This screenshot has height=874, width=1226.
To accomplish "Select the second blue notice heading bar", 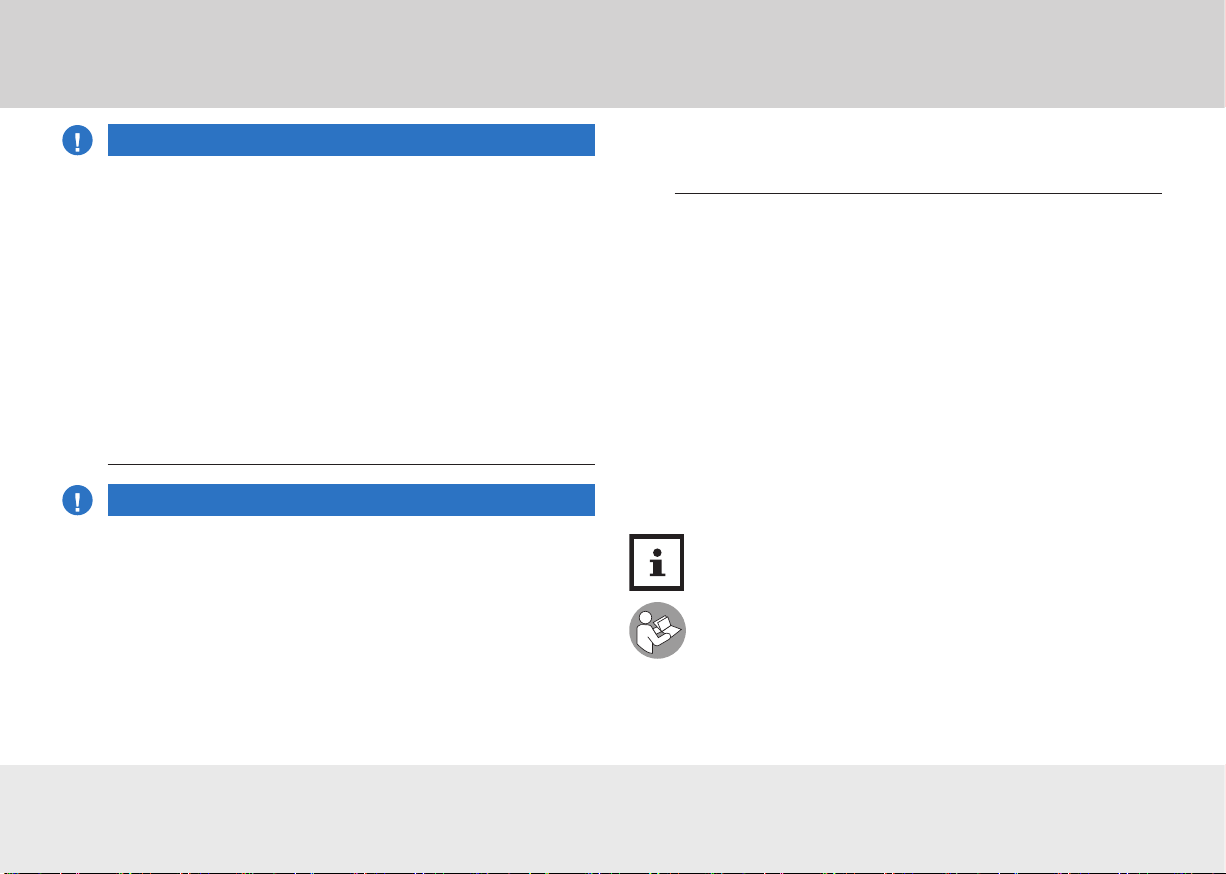I will pos(351,500).
